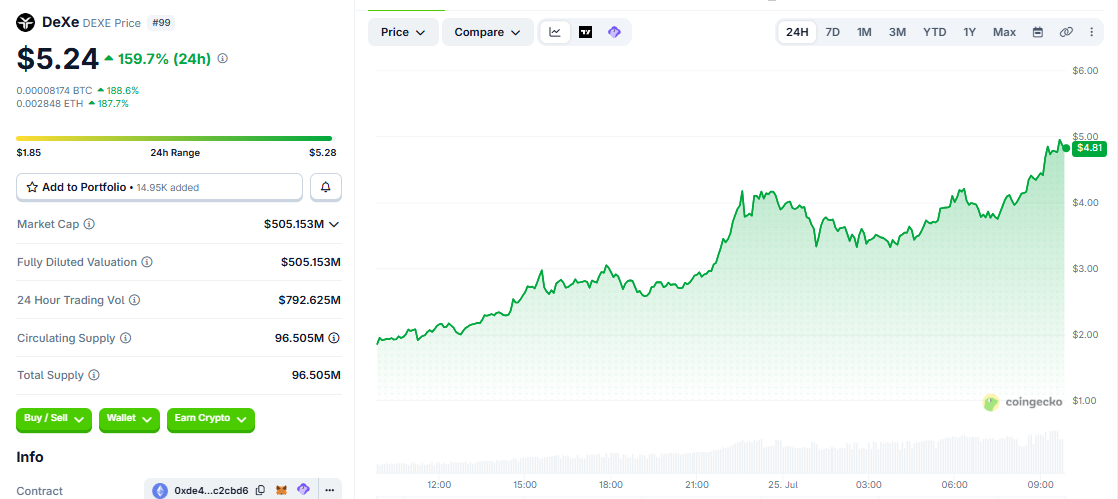
Task: Open the Compare dropdown
Action: pos(488,32)
